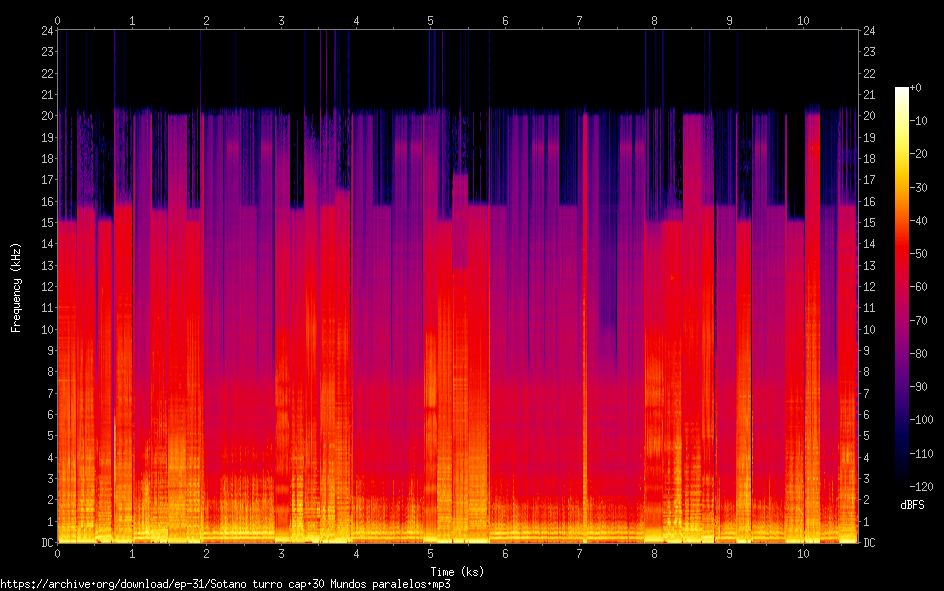Click tick "1" on the top time axis
Screen dimensions: 944x591
pos(132,21)
